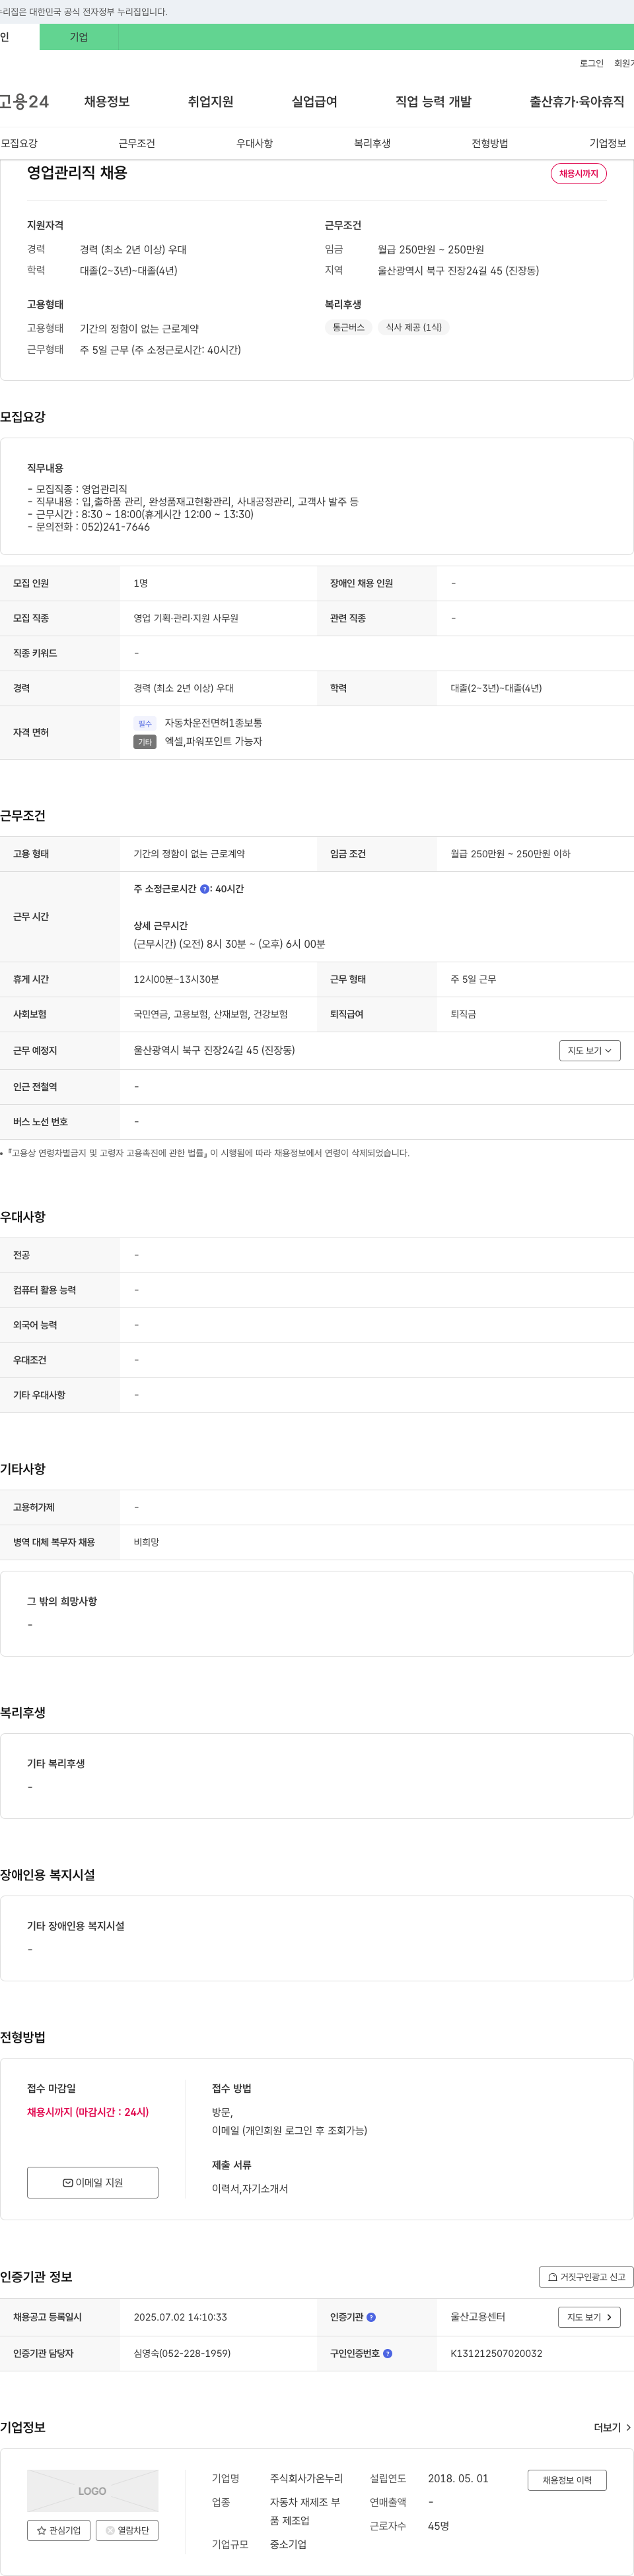
Task: Click 더보기 in 기업정보 section
Action: [612, 2427]
